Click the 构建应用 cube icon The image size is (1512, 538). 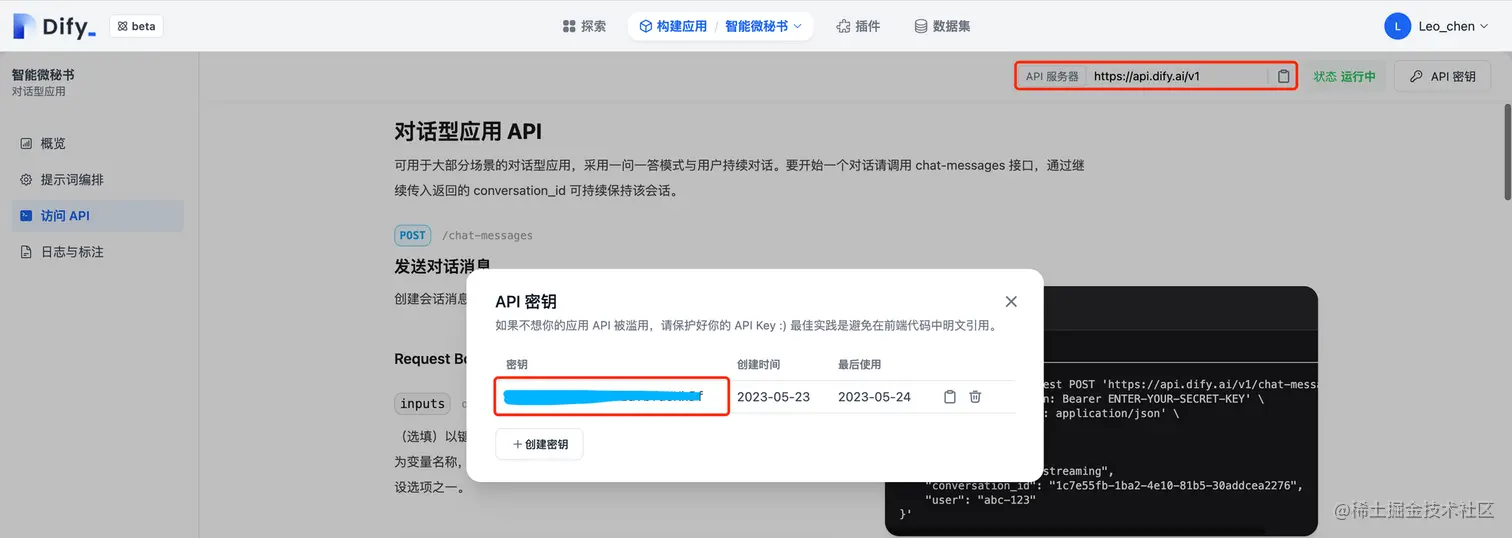click(646, 26)
